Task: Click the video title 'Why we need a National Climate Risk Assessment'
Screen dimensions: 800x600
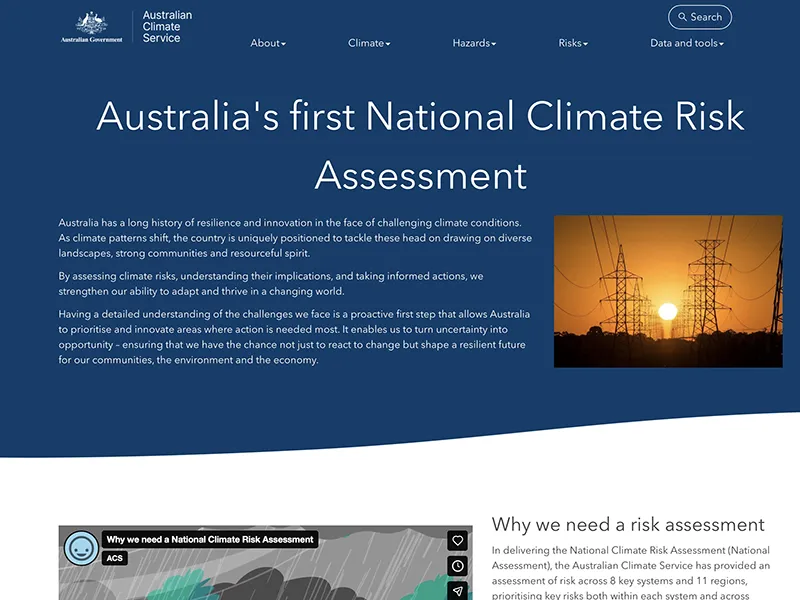Action: (x=210, y=540)
